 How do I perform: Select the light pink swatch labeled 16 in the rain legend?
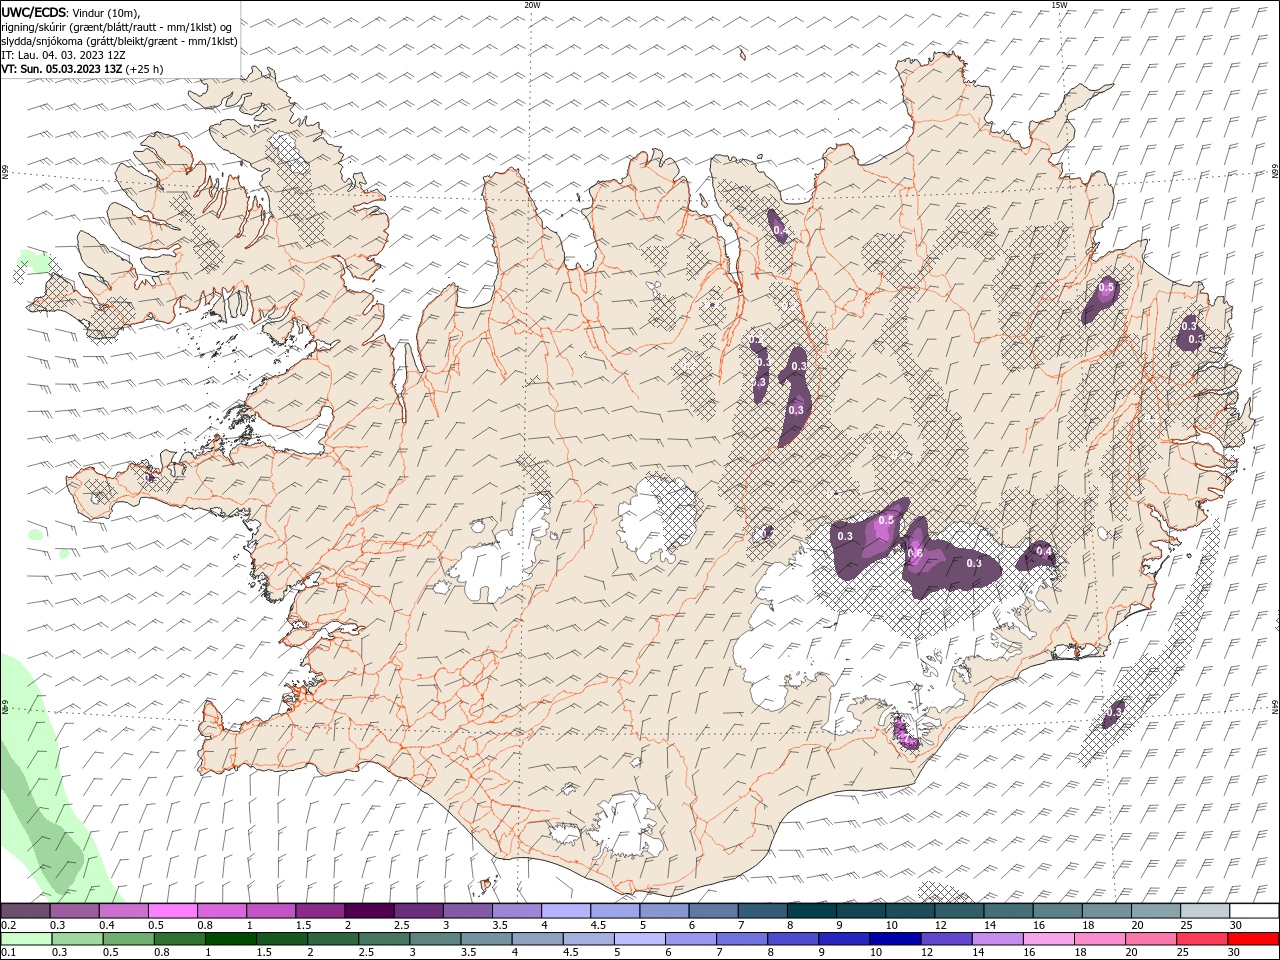click(x=1048, y=939)
